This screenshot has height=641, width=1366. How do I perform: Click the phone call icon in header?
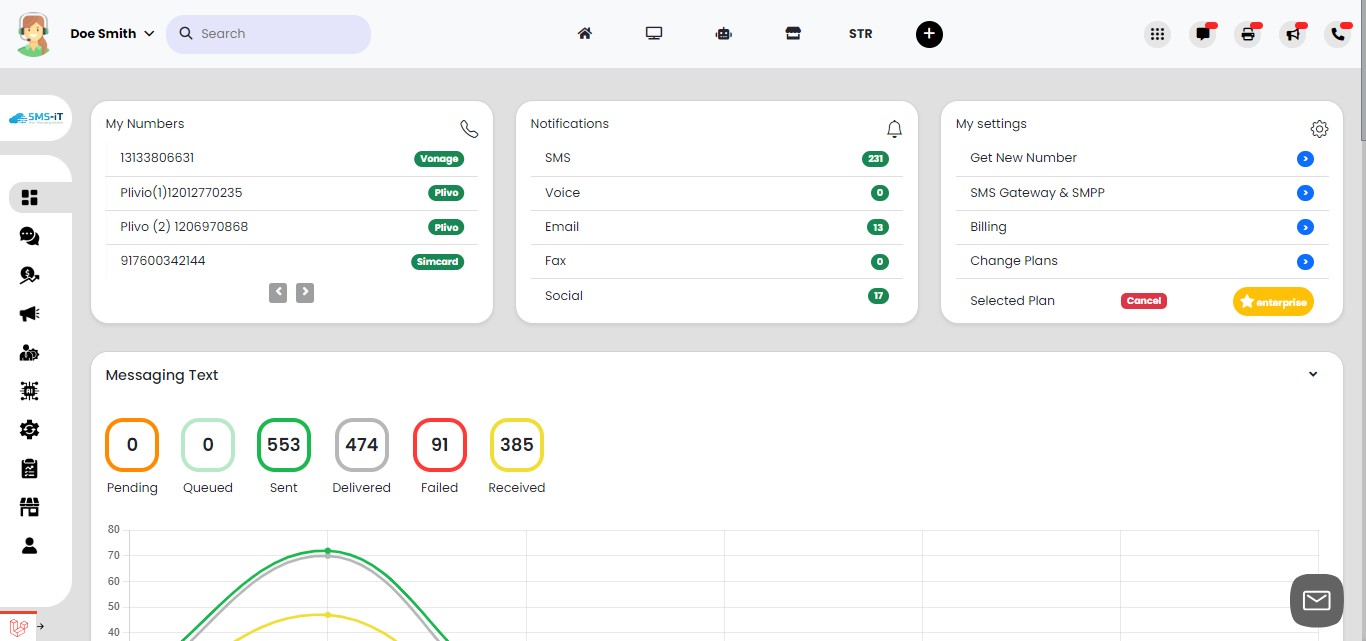point(1338,34)
